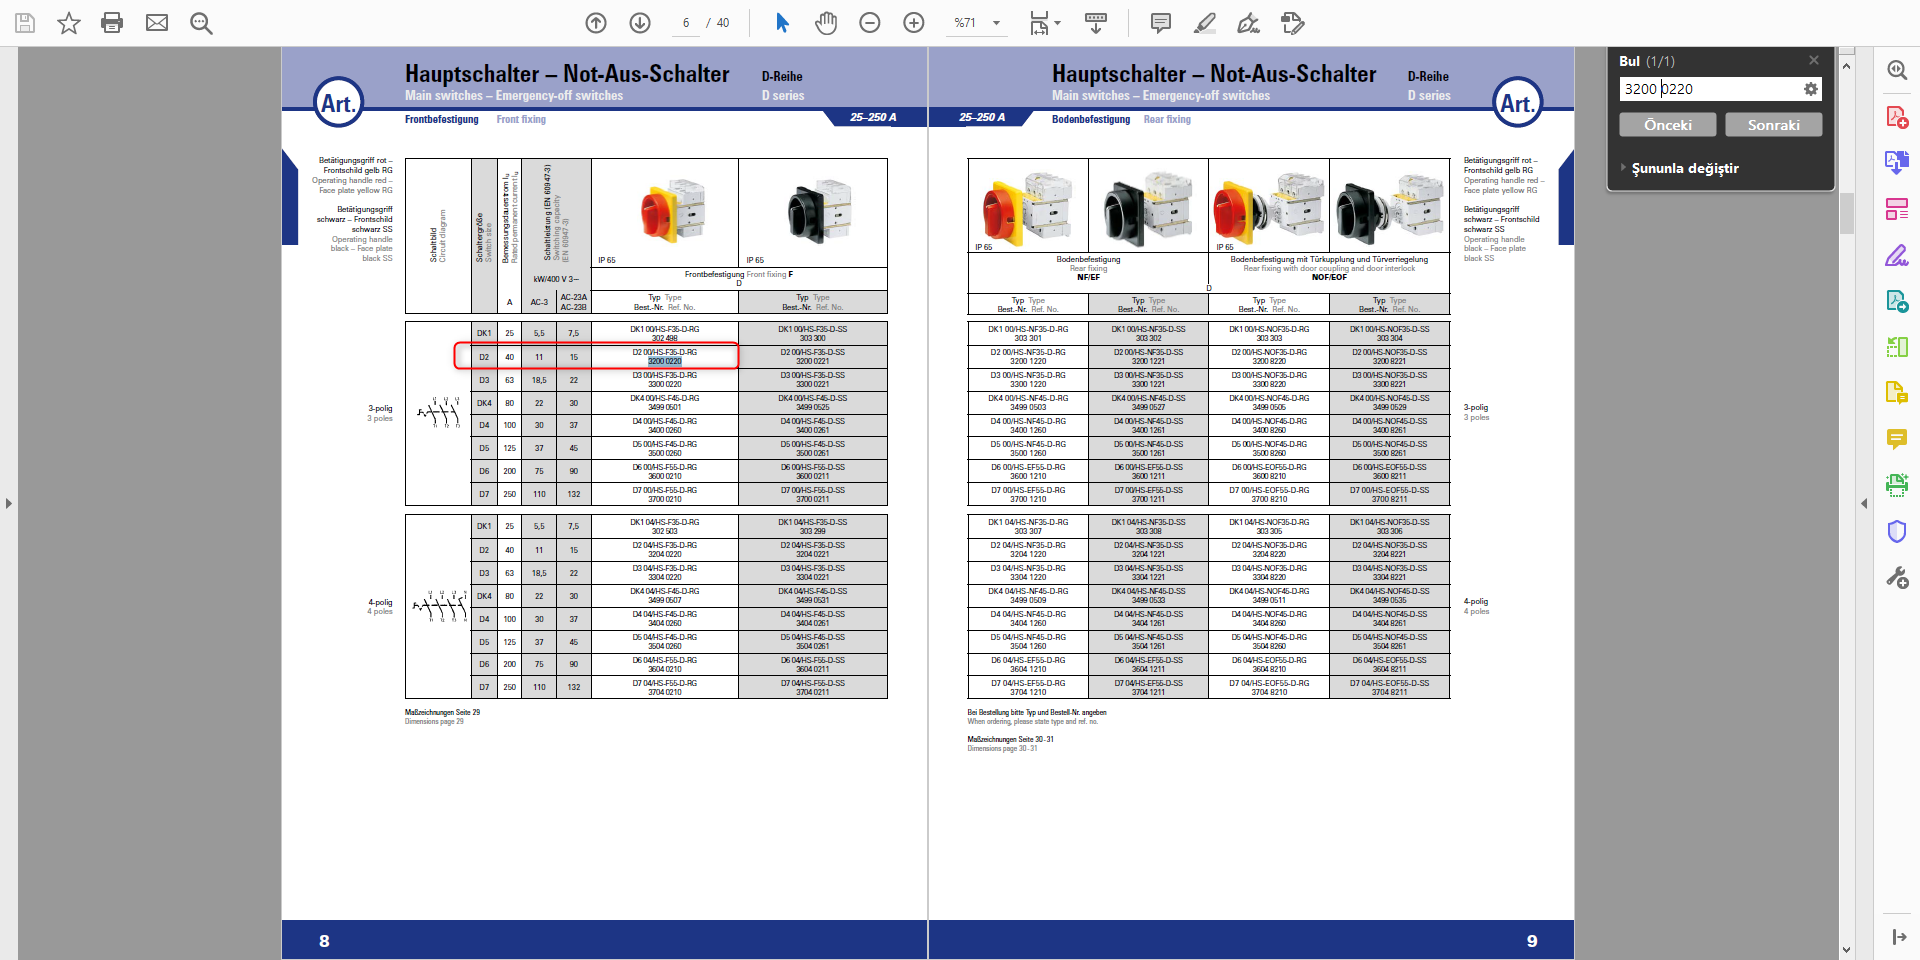Open the green Scan & OCR tool in the sidebar
This screenshot has width=1920, height=960.
pyautogui.click(x=1897, y=485)
